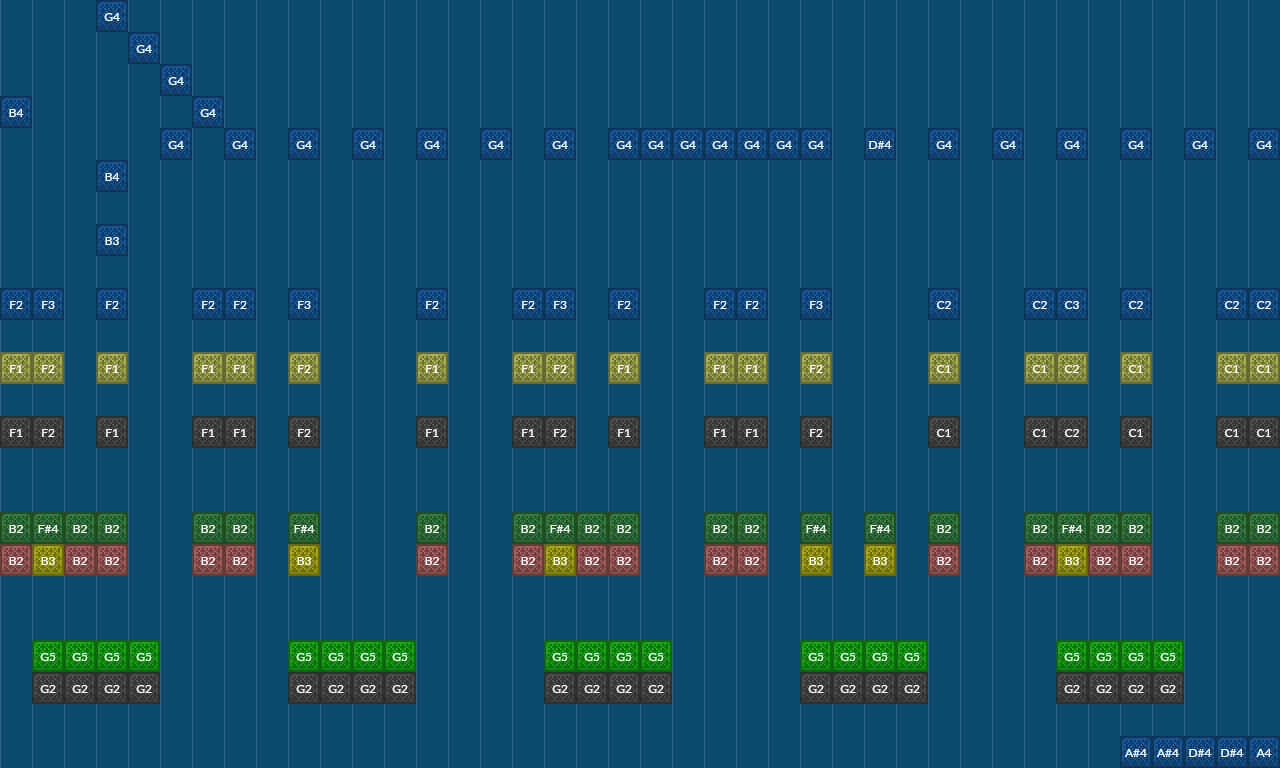Image resolution: width=1280 pixels, height=768 pixels.
Task: Select the A4 note in the bottom row
Action: click(1264, 752)
